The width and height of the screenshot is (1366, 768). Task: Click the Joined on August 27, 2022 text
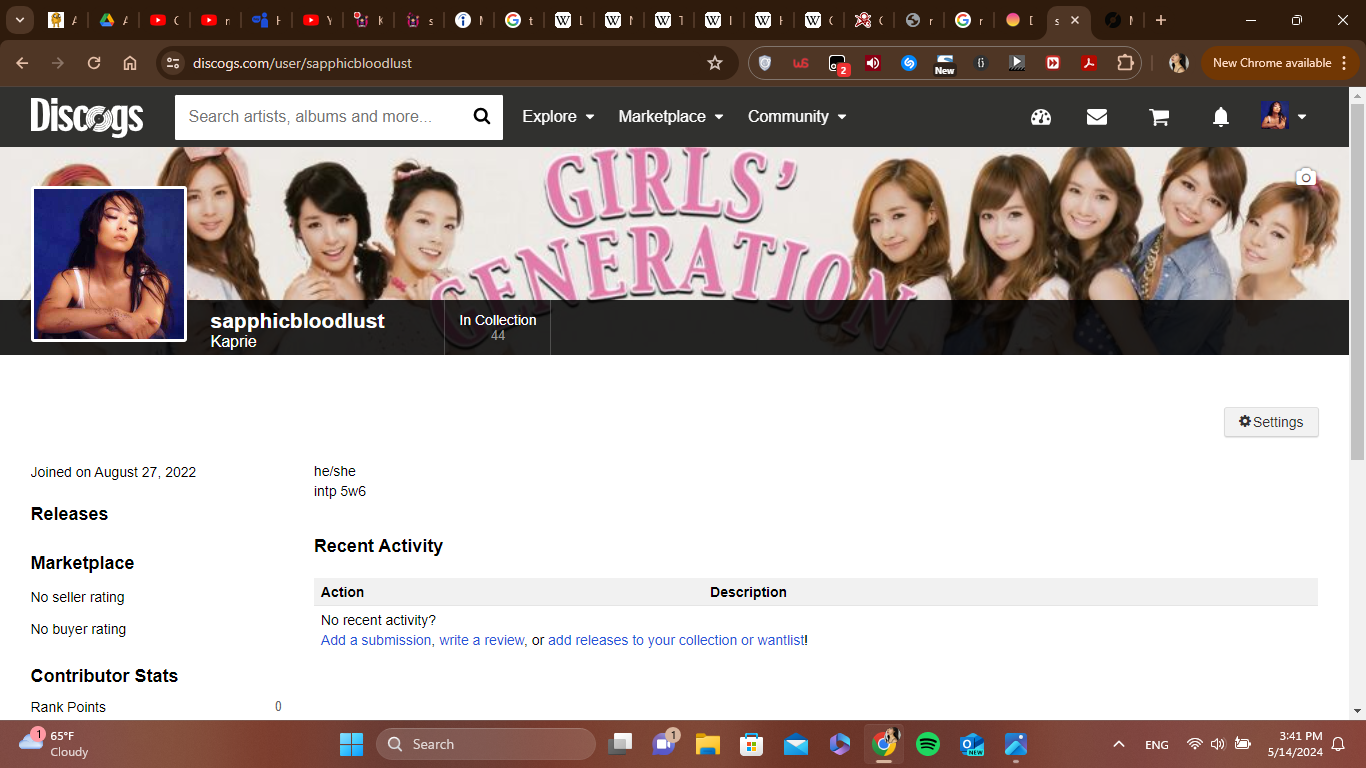113,472
